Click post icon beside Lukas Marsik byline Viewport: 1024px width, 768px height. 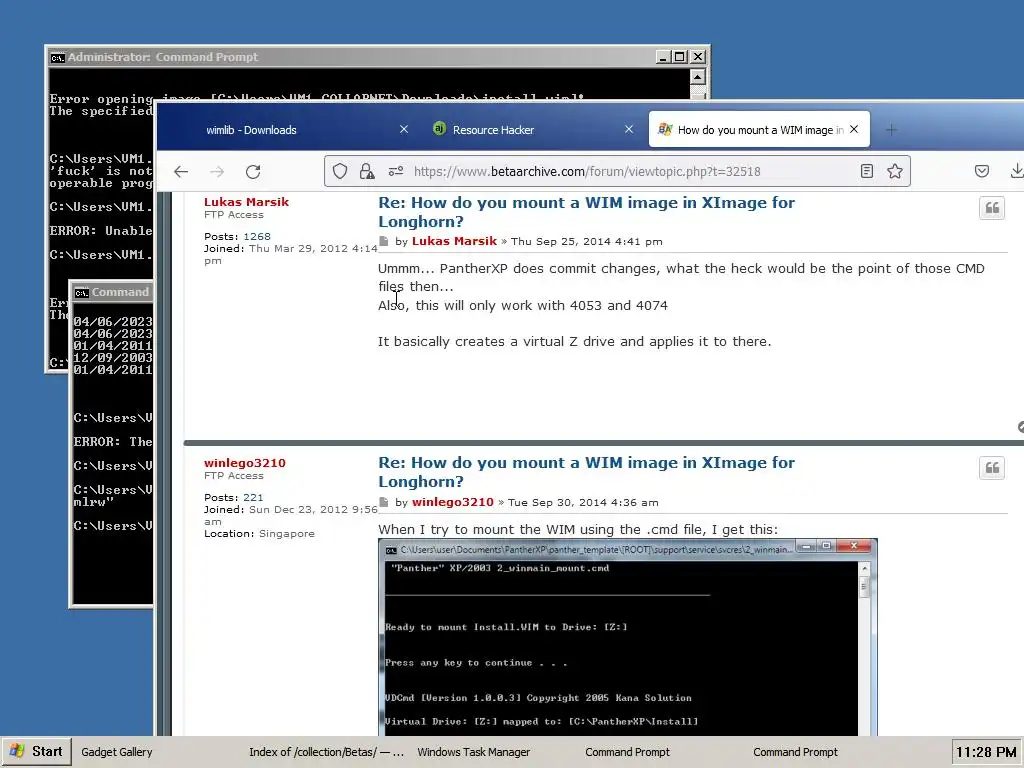pyautogui.click(x=384, y=242)
